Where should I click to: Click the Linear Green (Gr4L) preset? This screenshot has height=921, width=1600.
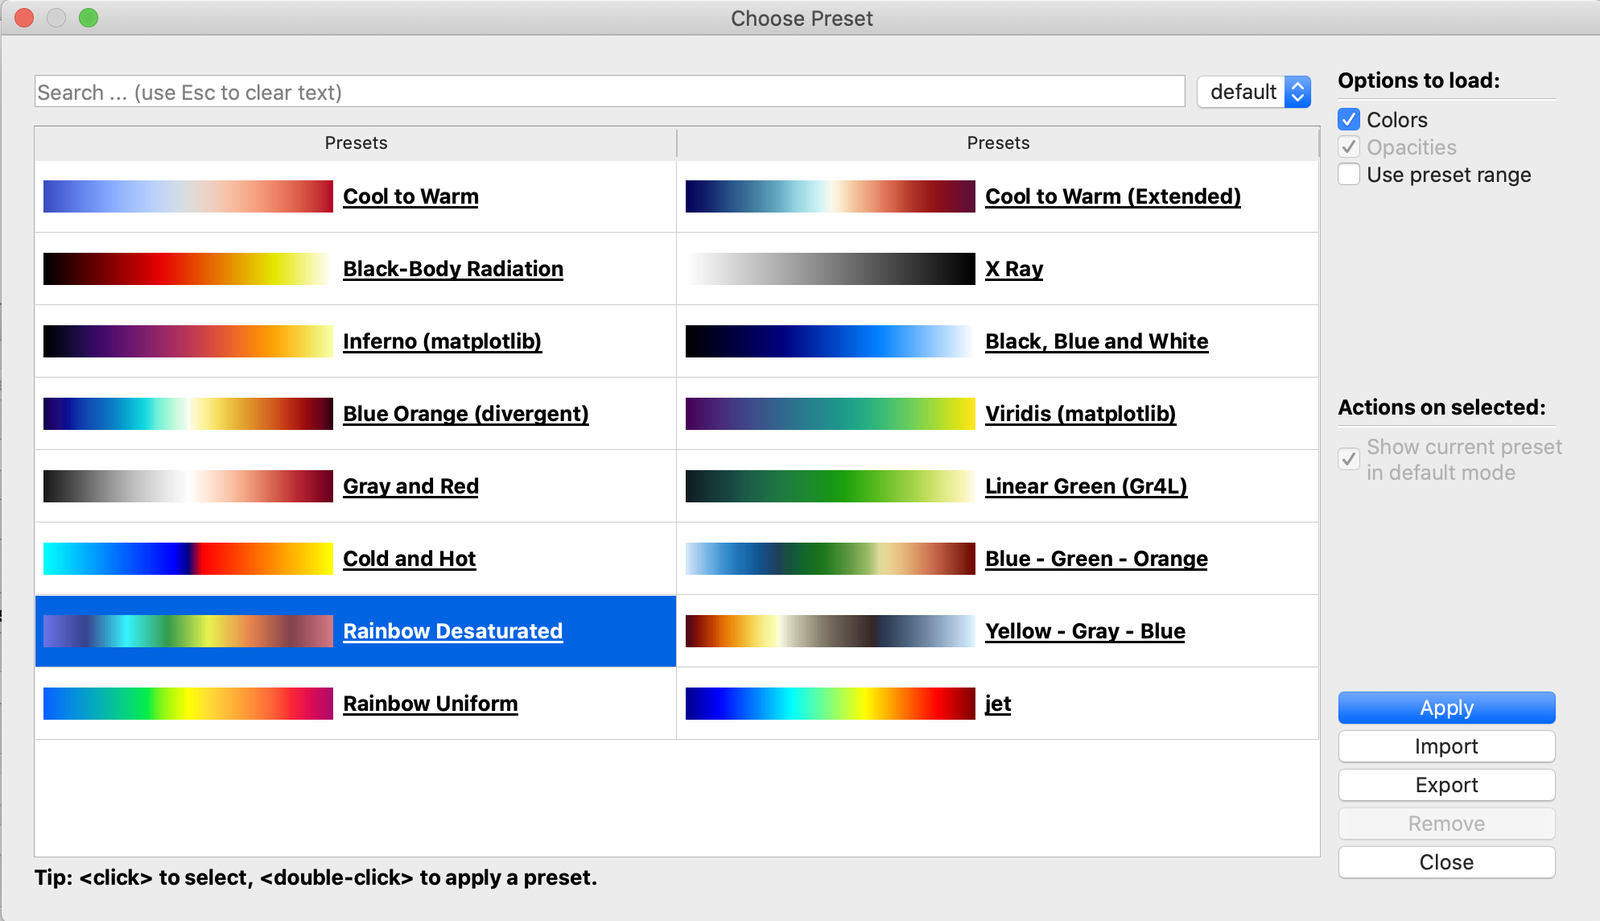[1086, 486]
